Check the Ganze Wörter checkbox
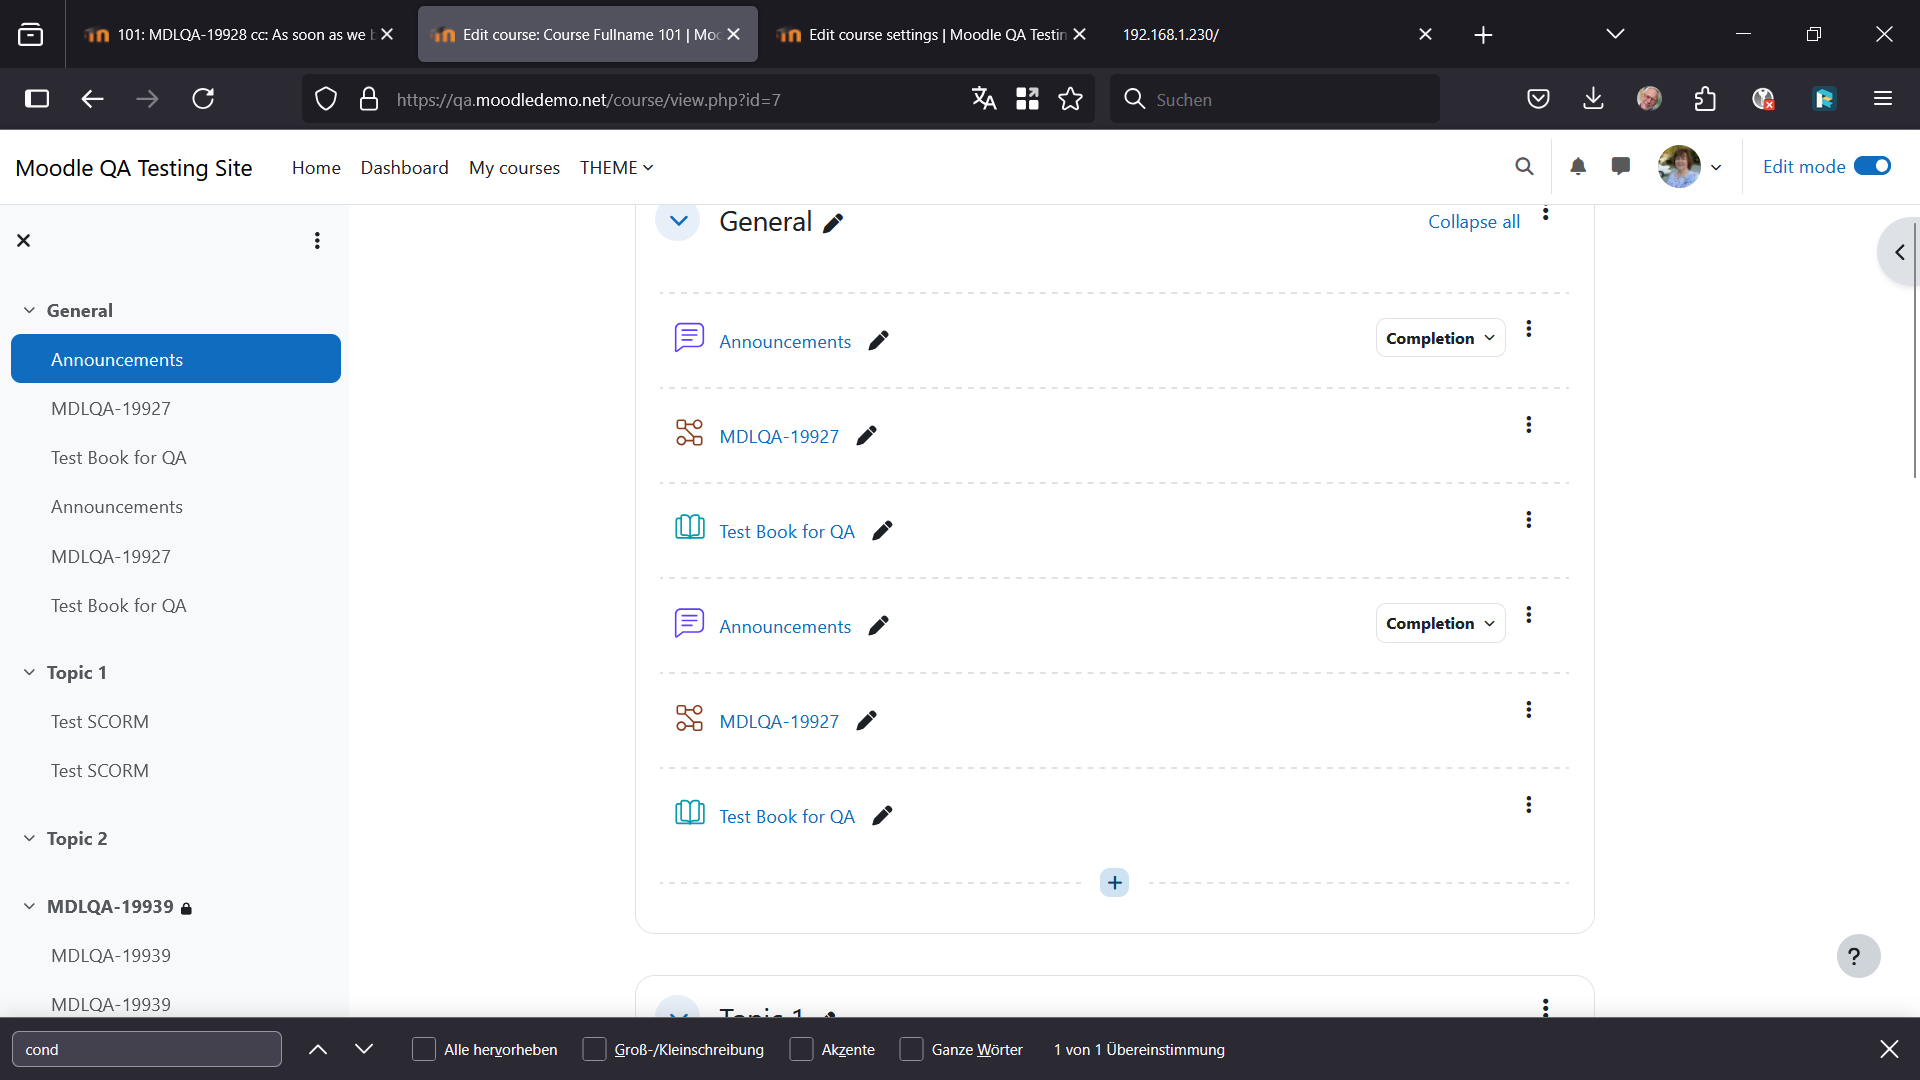 click(911, 1049)
